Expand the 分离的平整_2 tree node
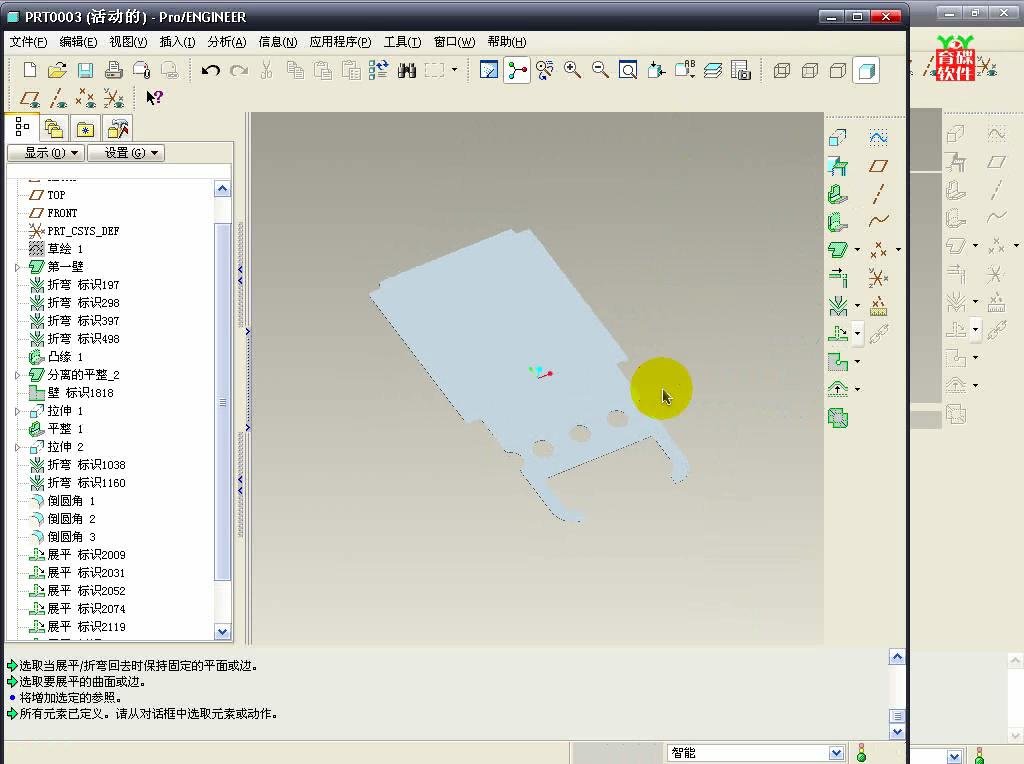This screenshot has height=764, width=1024. (18, 375)
